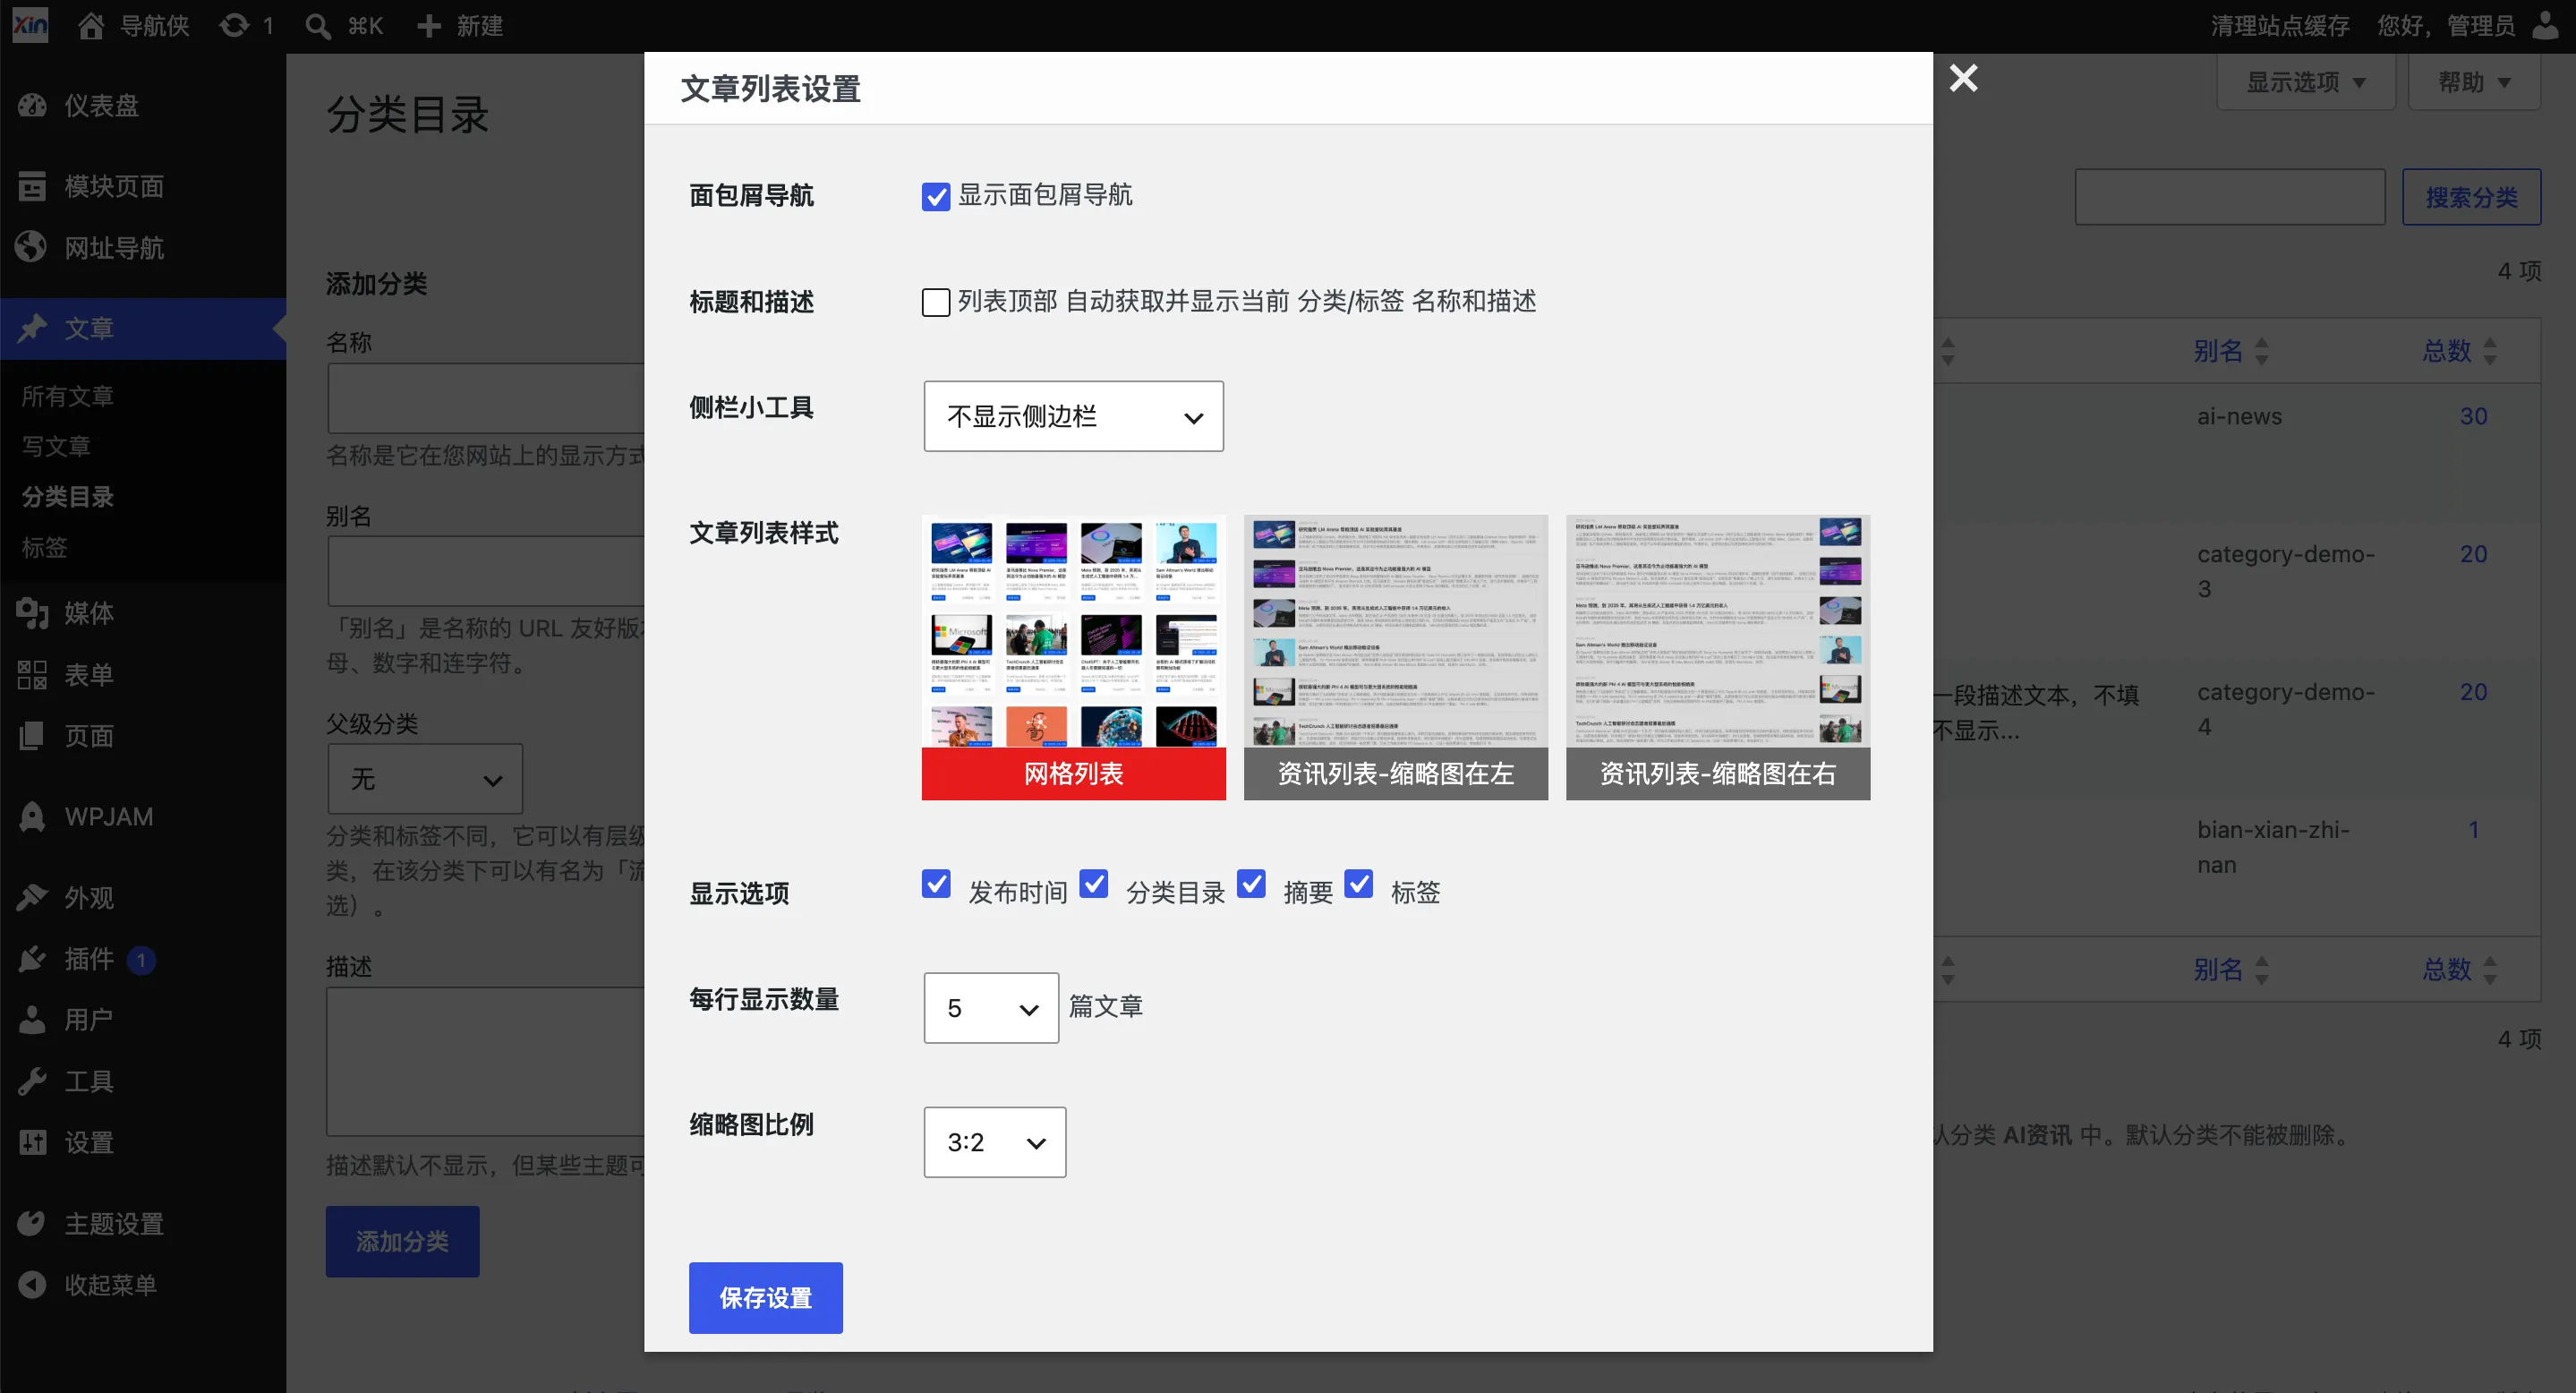Click the 搜索分类 button
This screenshot has width=2576, height=1393.
[x=2472, y=197]
